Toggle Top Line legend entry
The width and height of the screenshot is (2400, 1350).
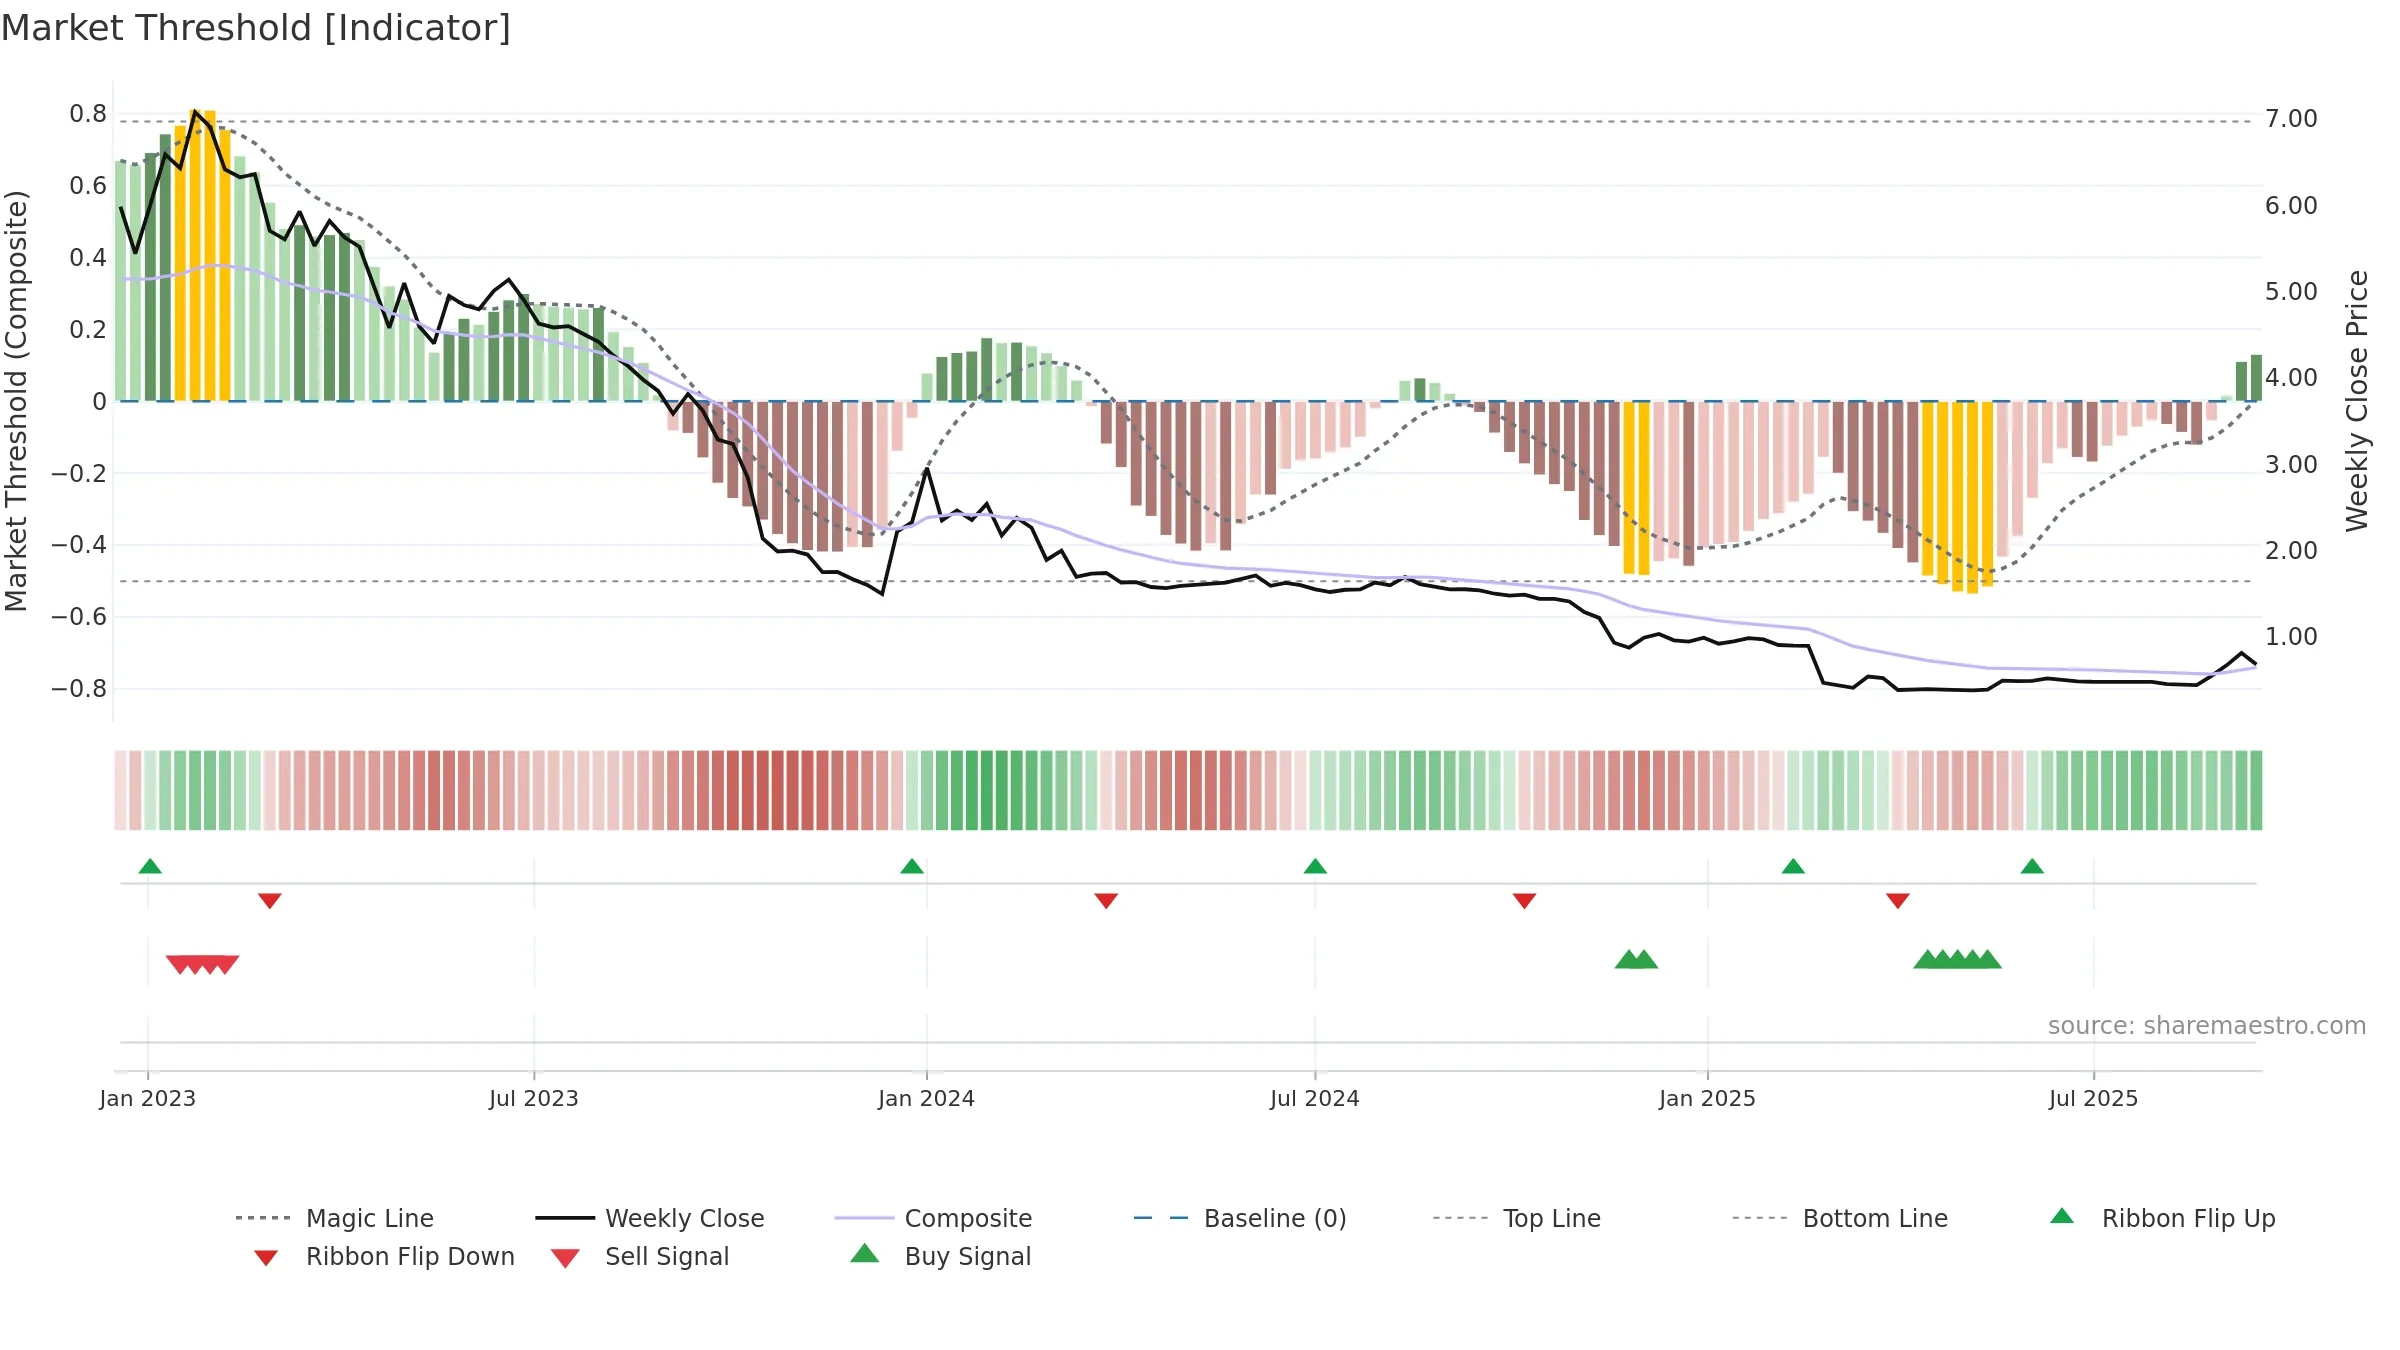tap(1517, 1218)
